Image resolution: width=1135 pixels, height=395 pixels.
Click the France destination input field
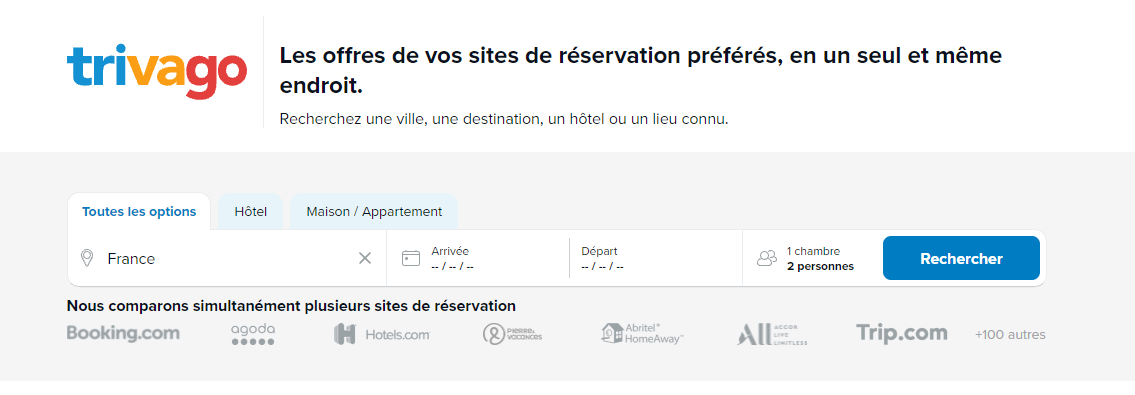224,258
